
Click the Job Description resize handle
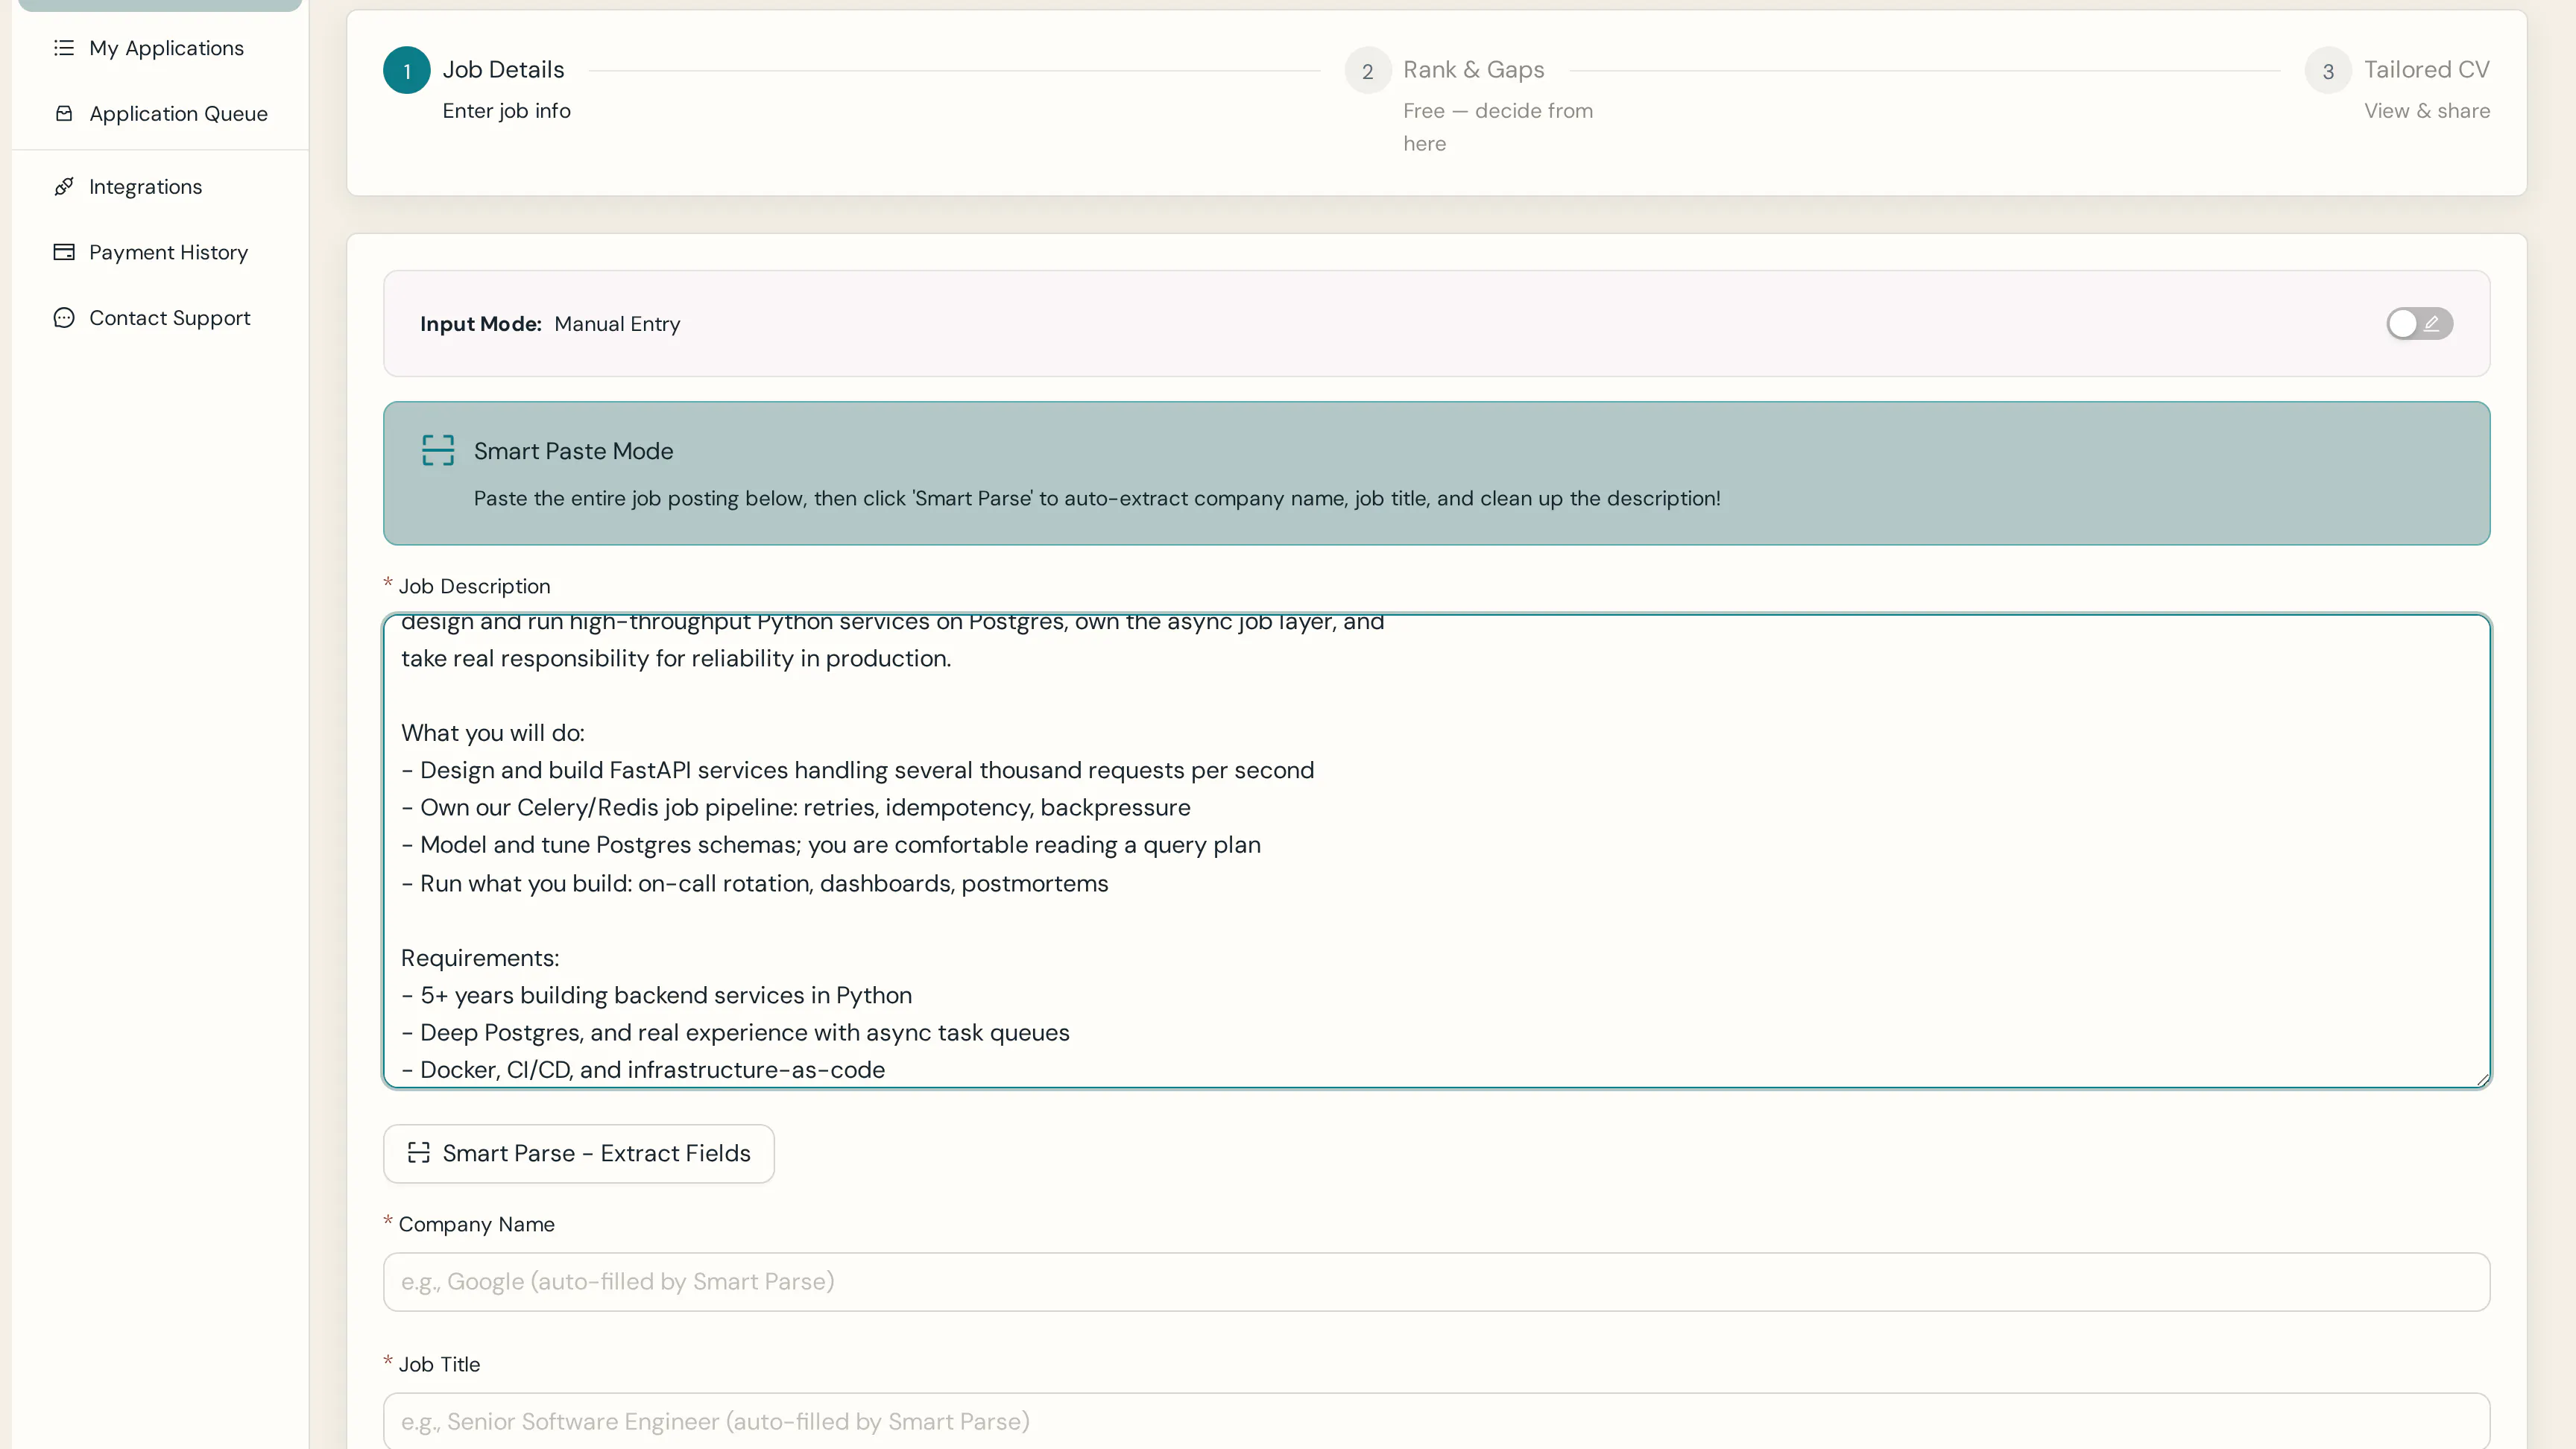2482,1079
